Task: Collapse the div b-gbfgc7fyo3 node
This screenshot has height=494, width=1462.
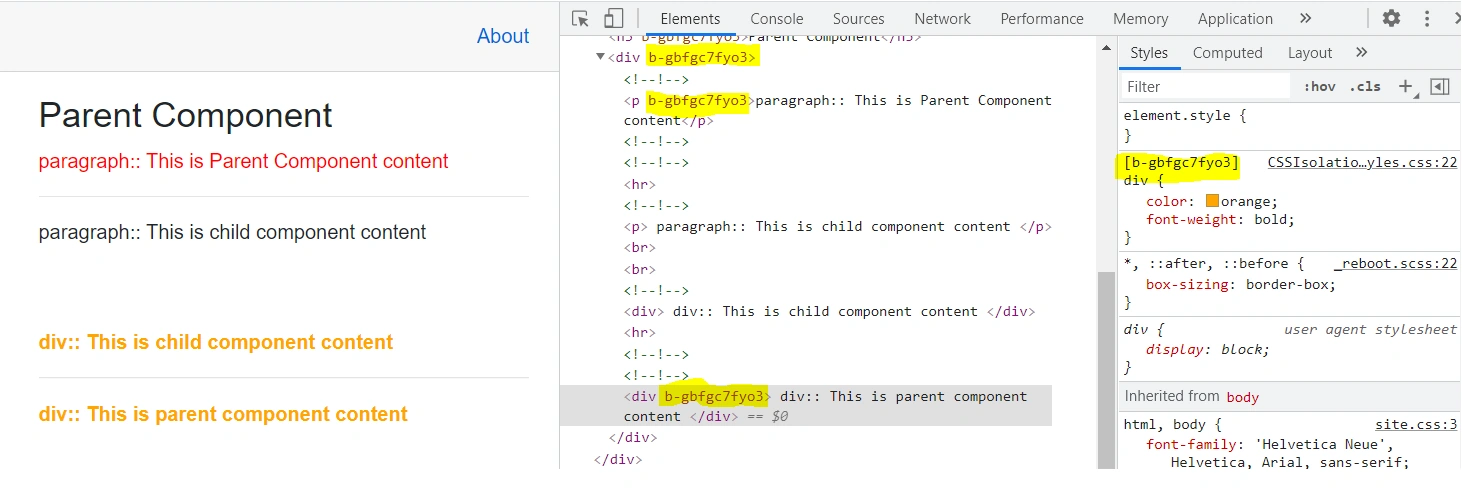Action: tap(600, 57)
